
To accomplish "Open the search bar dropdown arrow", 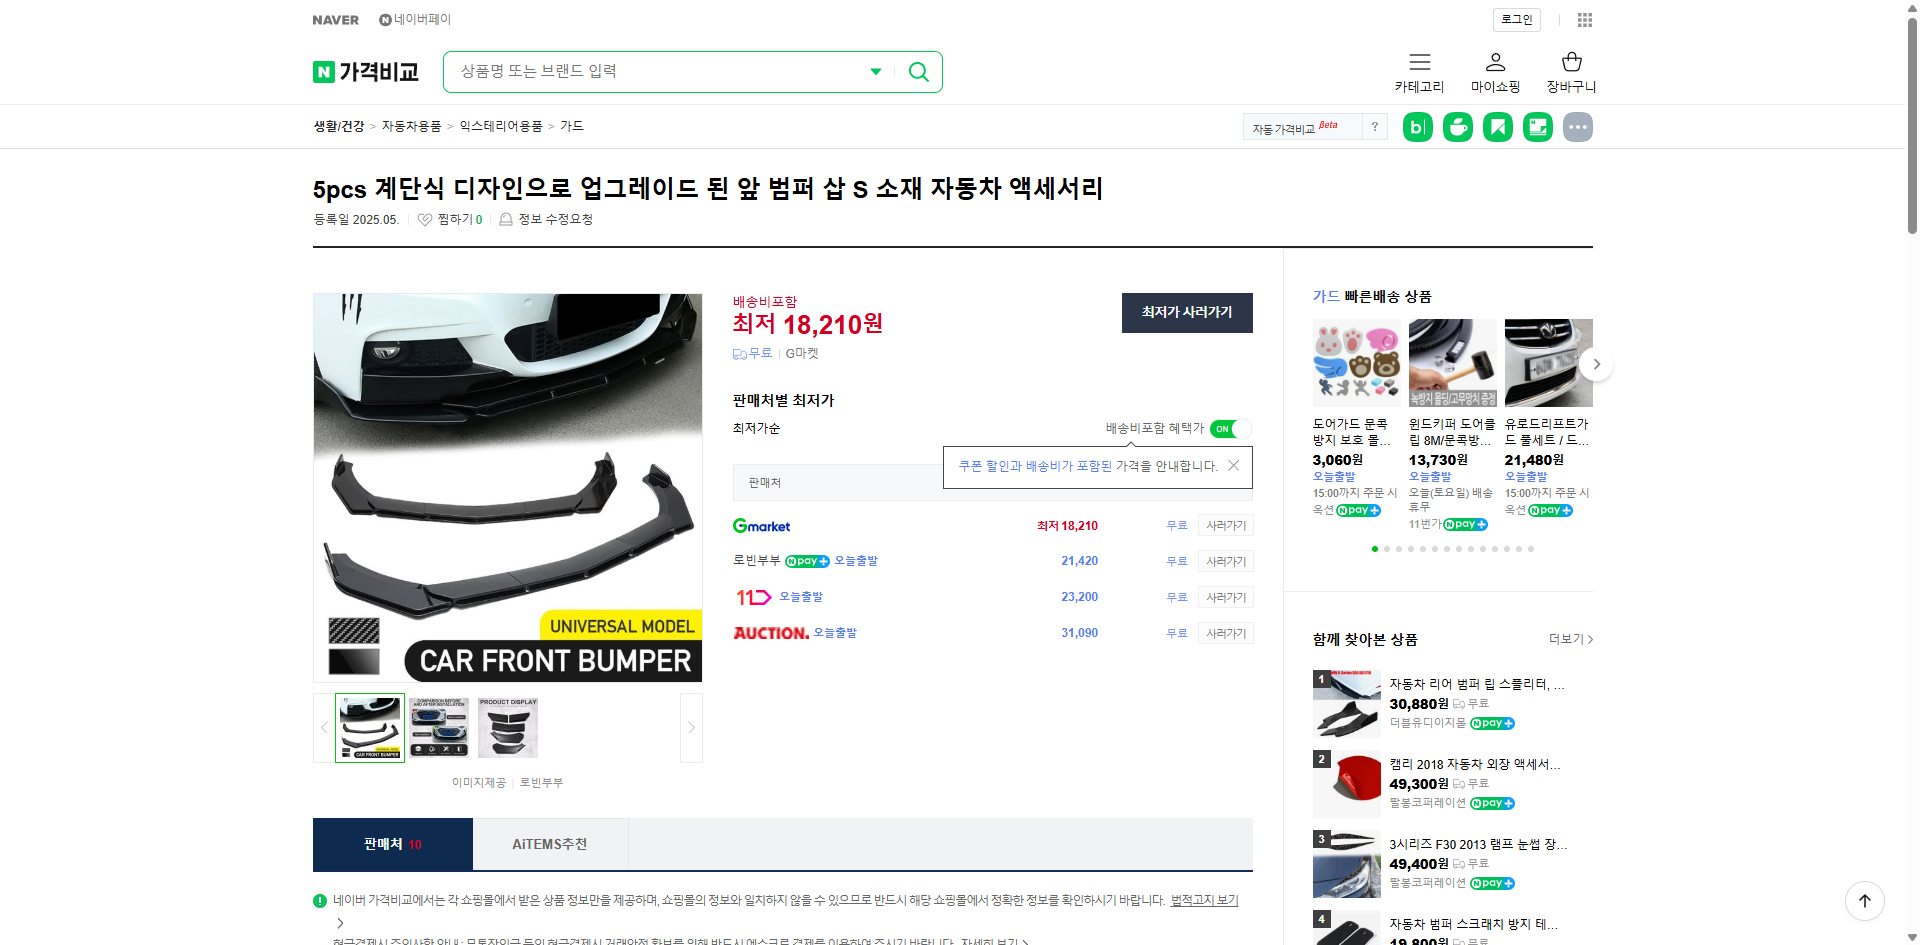I will click(x=875, y=71).
